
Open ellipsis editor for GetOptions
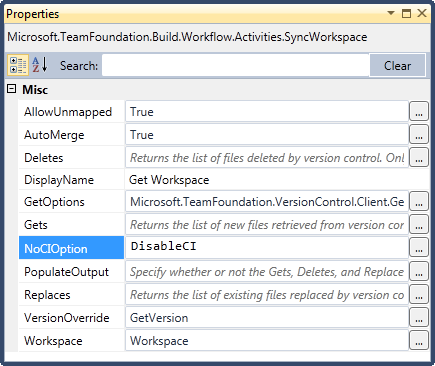[x=419, y=202]
